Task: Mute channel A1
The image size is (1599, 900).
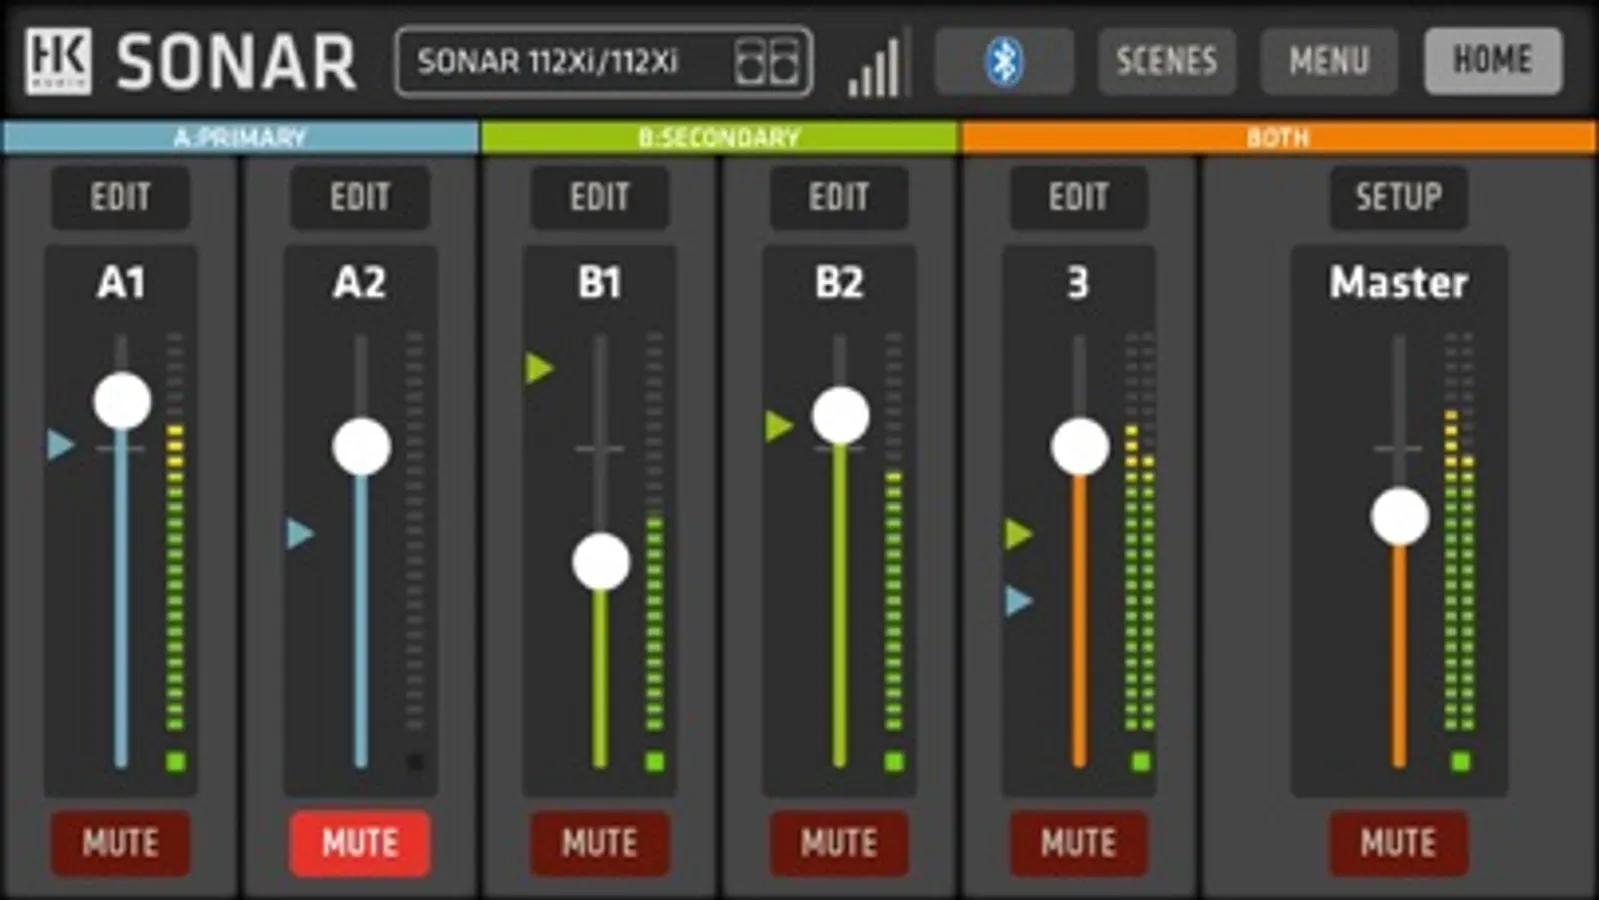Action: (120, 843)
